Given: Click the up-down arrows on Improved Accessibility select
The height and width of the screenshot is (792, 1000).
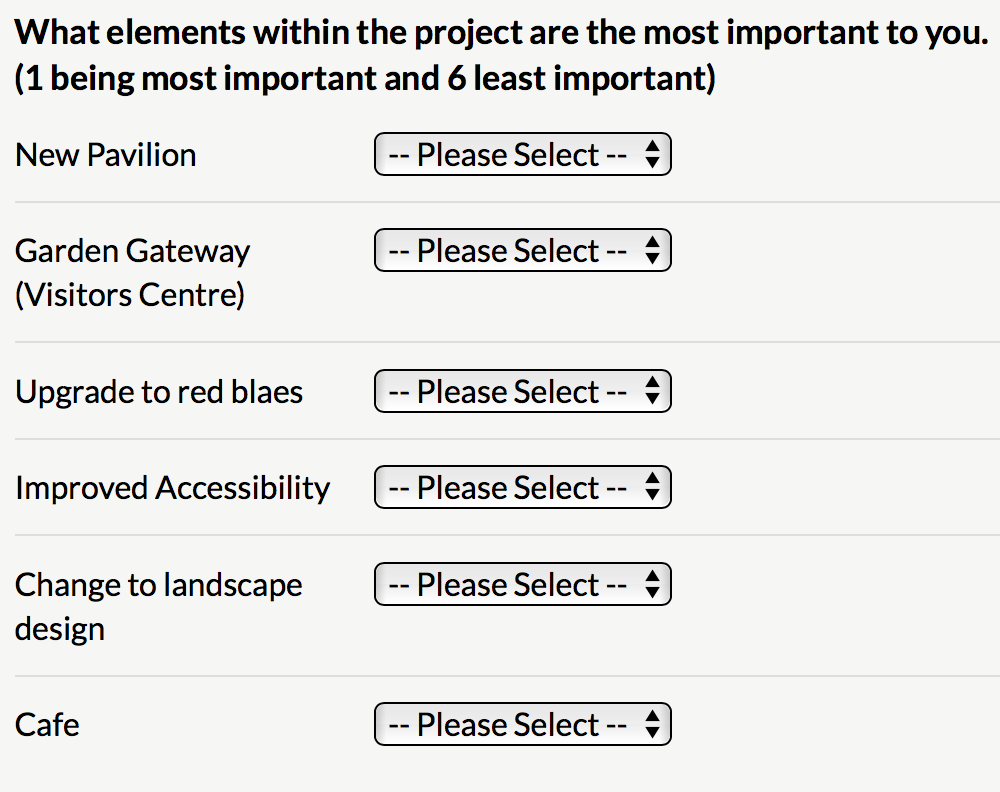Looking at the screenshot, I should [x=652, y=487].
